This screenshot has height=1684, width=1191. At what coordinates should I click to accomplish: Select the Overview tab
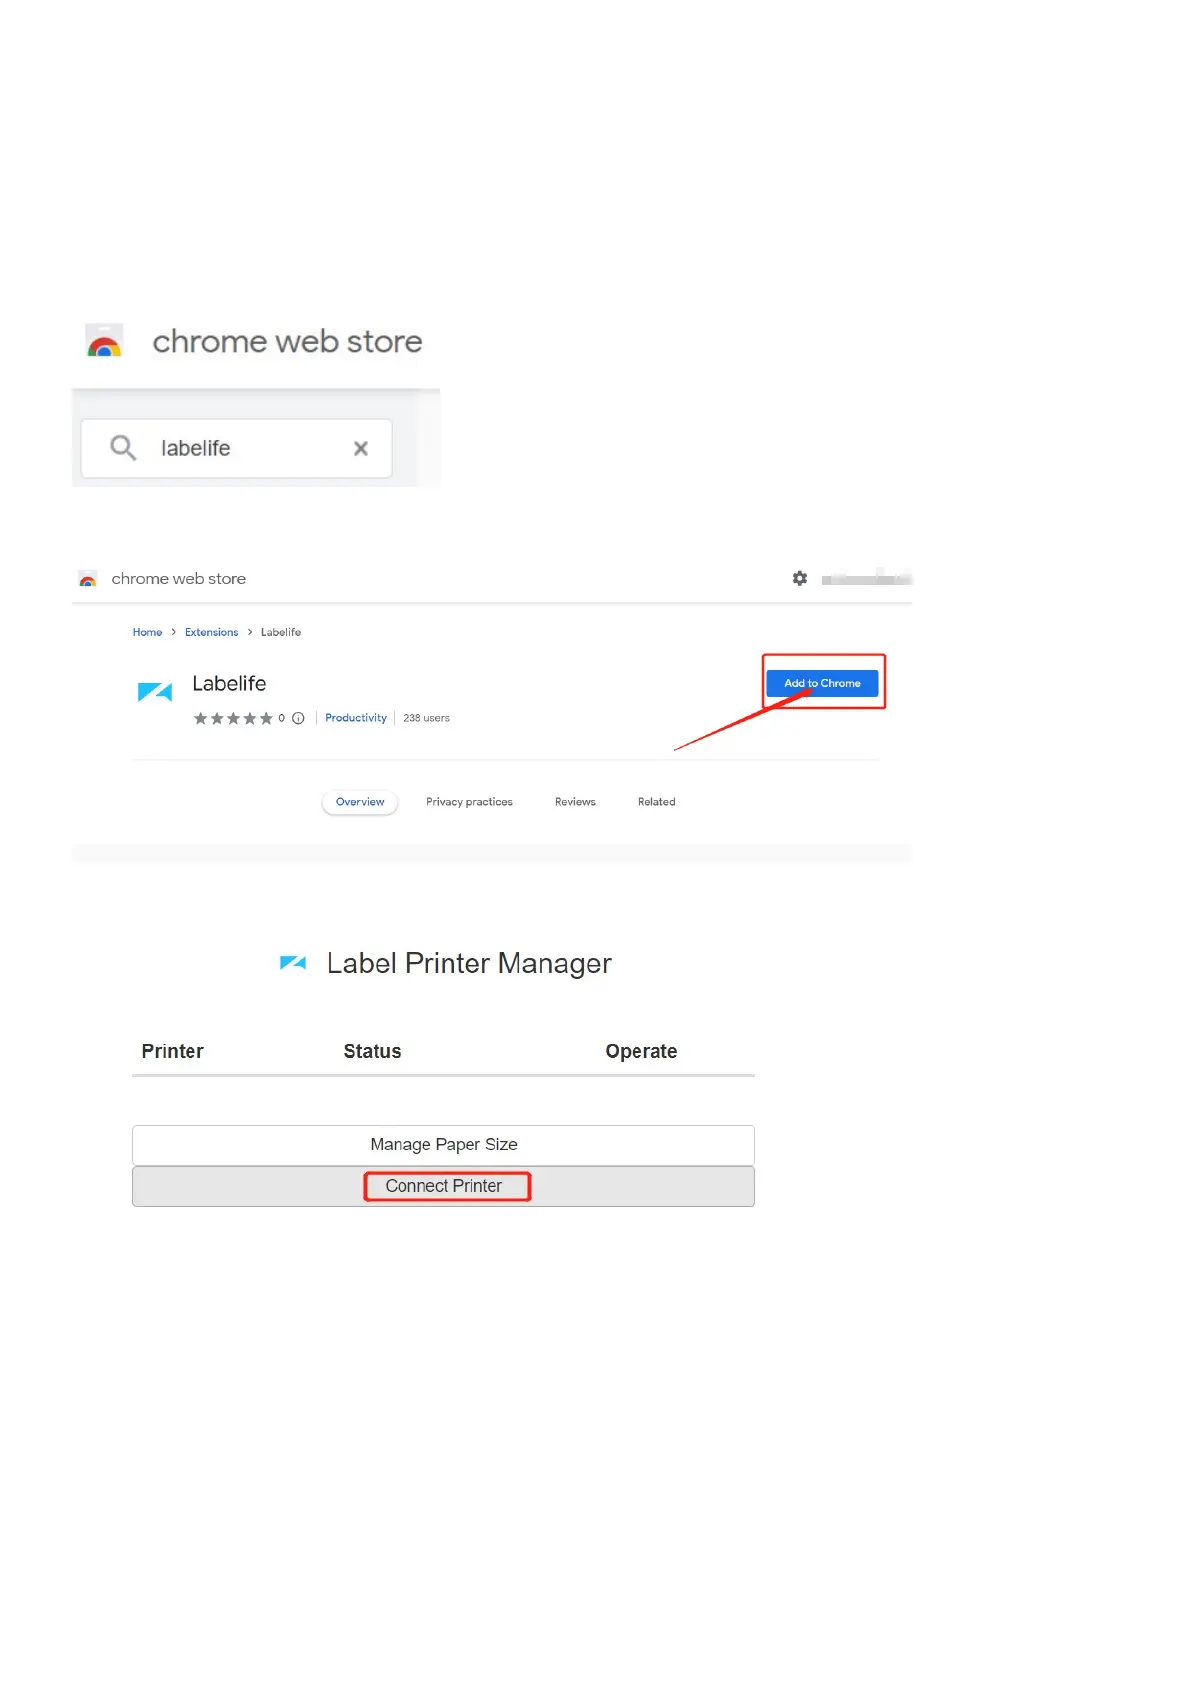(360, 802)
